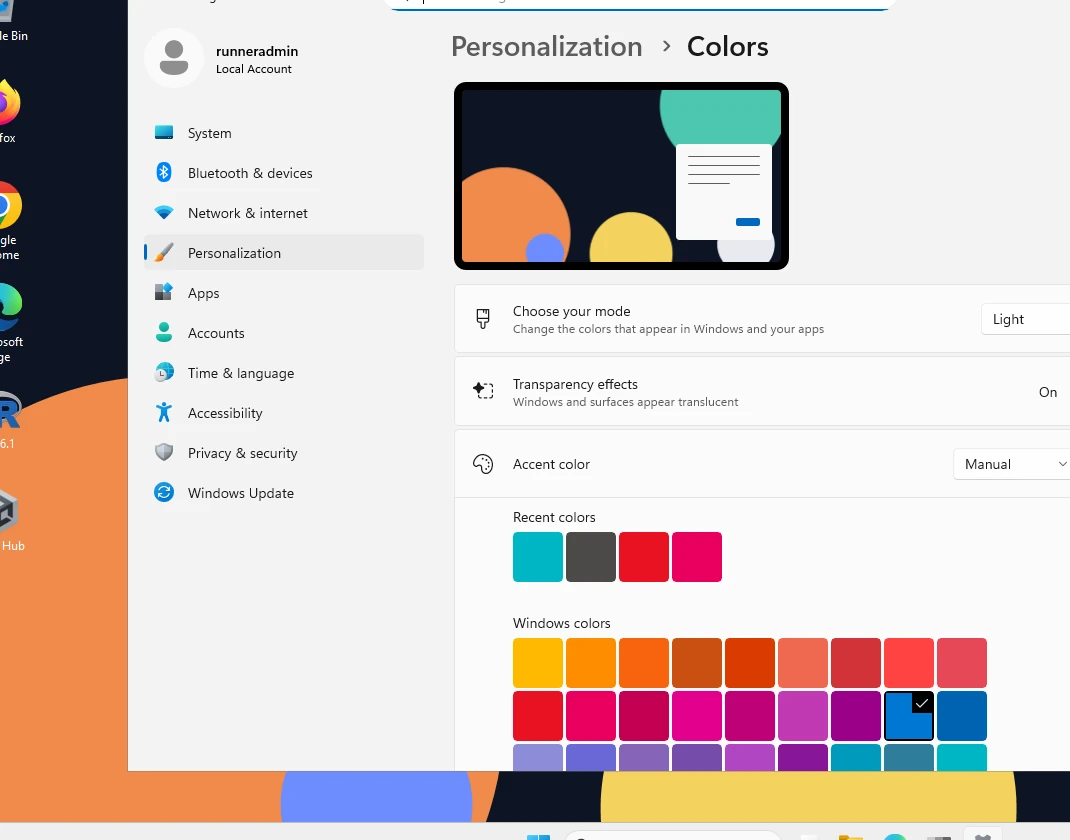1070x840 pixels.
Task: Click the runneradmin profile avatar
Action: [174, 58]
